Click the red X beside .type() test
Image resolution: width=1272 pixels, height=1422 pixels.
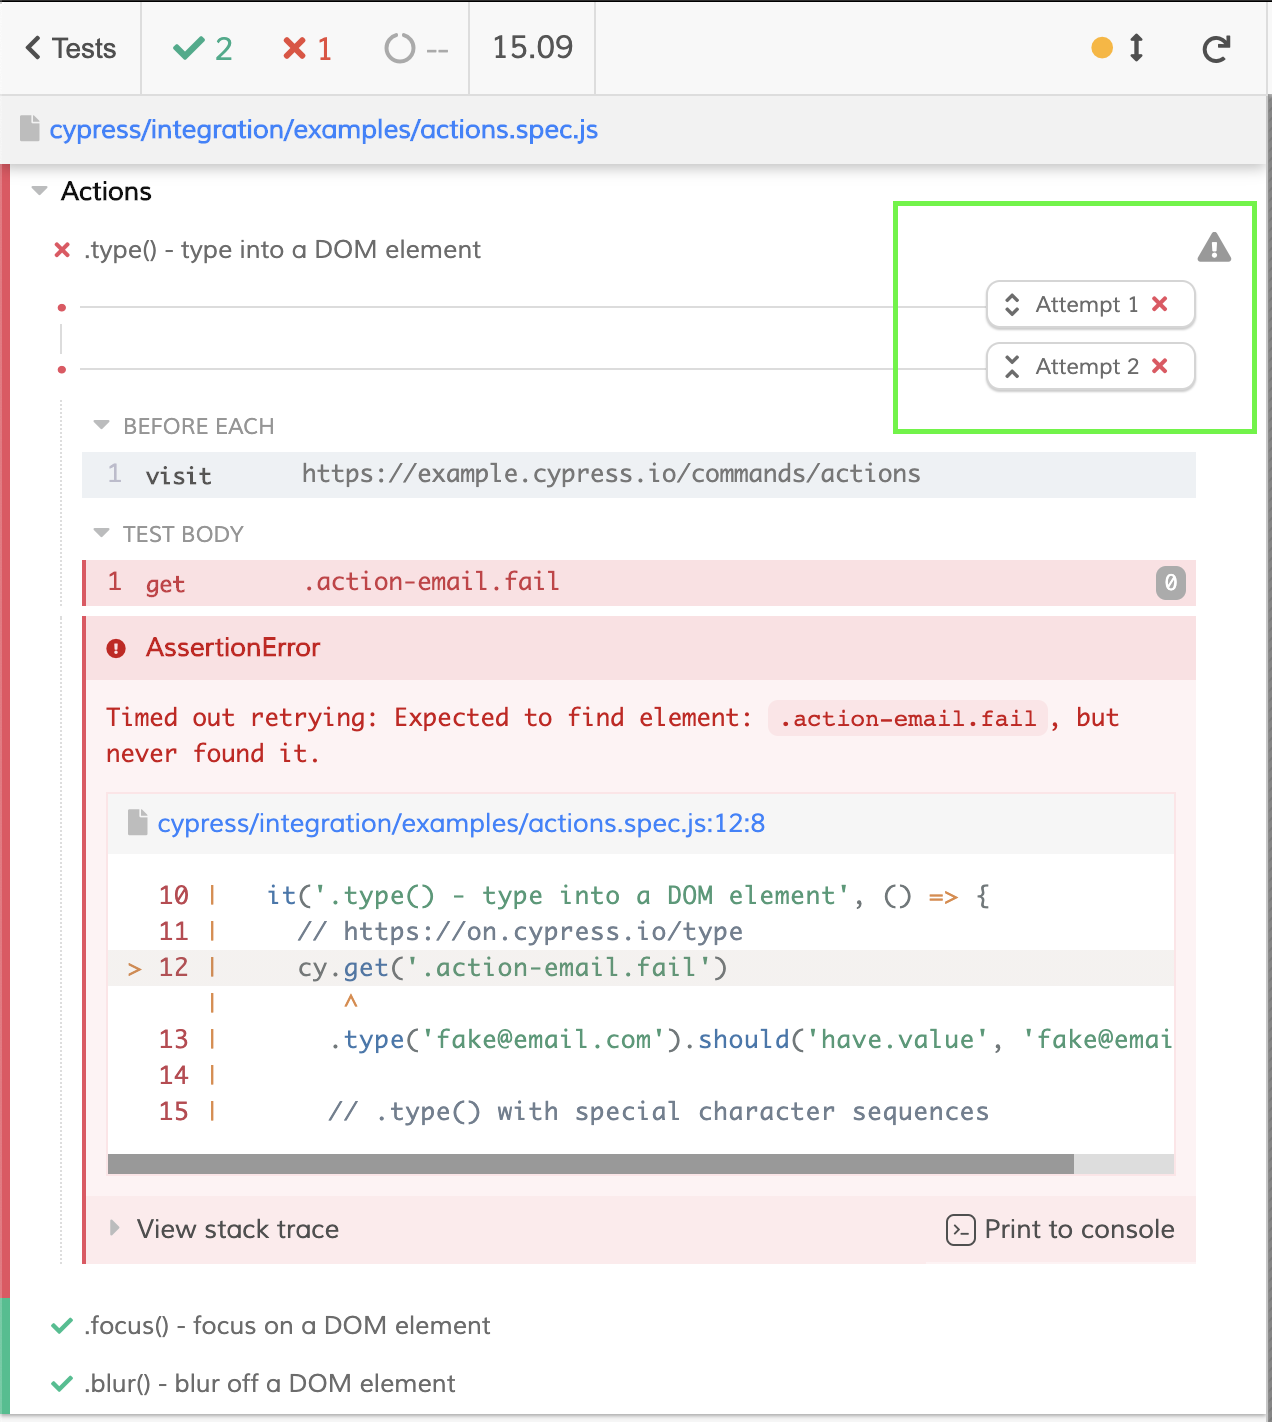click(x=62, y=249)
